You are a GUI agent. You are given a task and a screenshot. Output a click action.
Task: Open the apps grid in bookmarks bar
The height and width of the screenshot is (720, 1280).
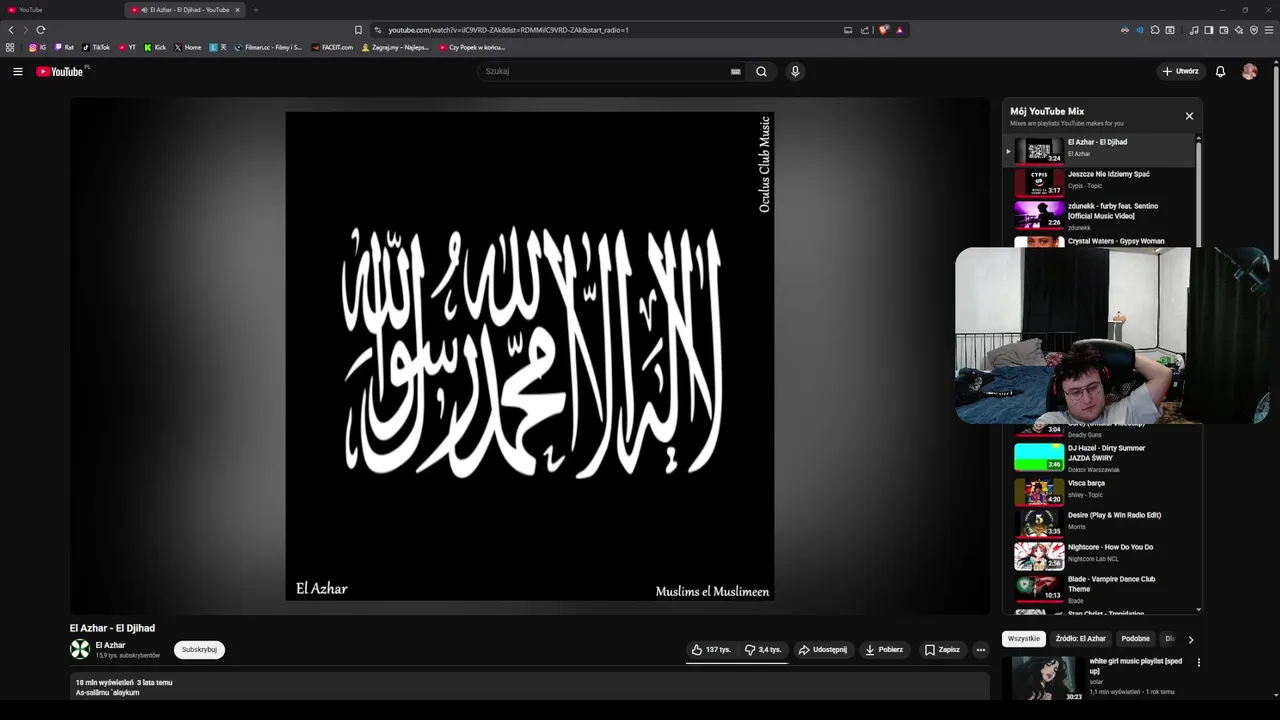pyautogui.click(x=10, y=47)
